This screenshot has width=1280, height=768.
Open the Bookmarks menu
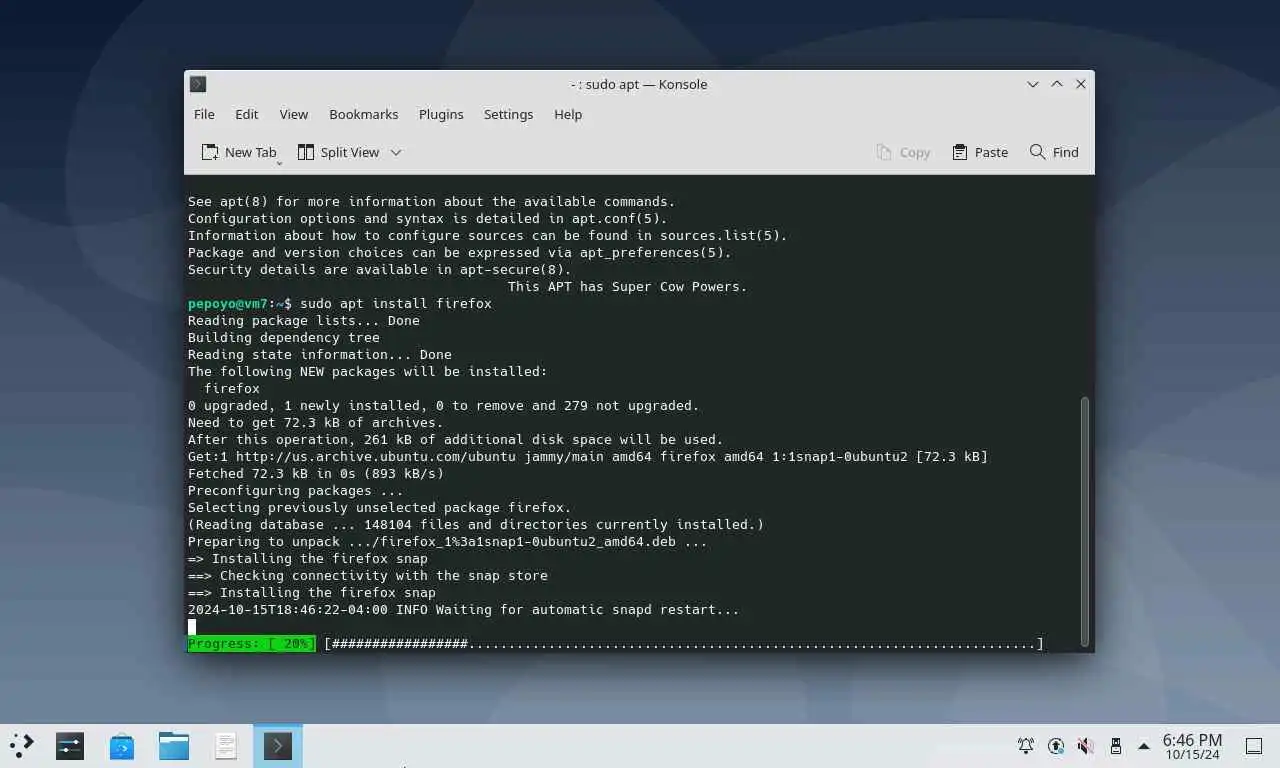tap(364, 114)
